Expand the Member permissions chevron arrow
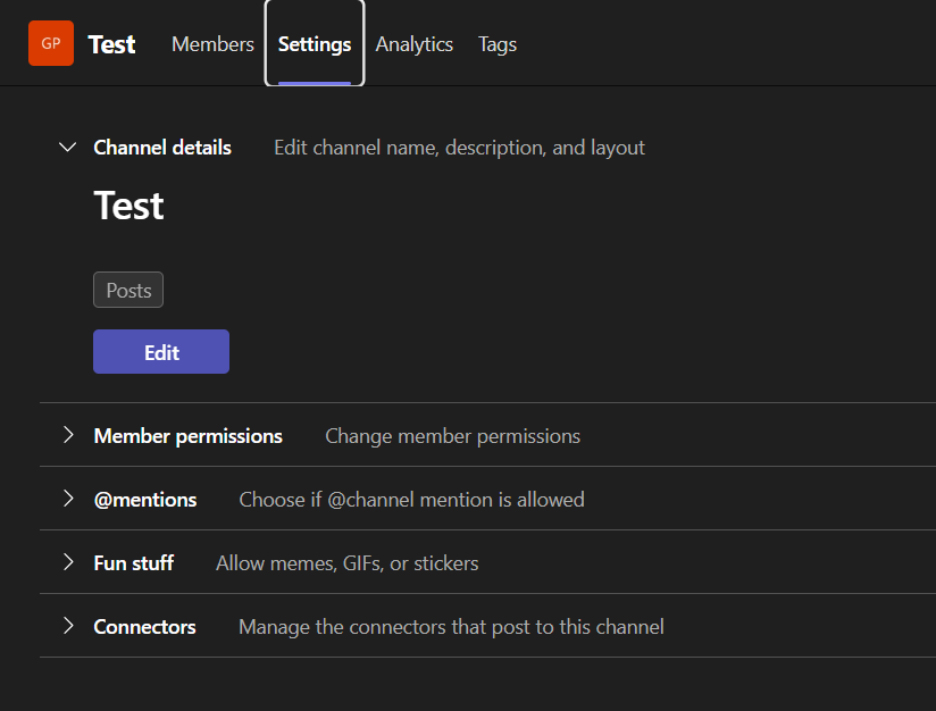 [x=68, y=435]
